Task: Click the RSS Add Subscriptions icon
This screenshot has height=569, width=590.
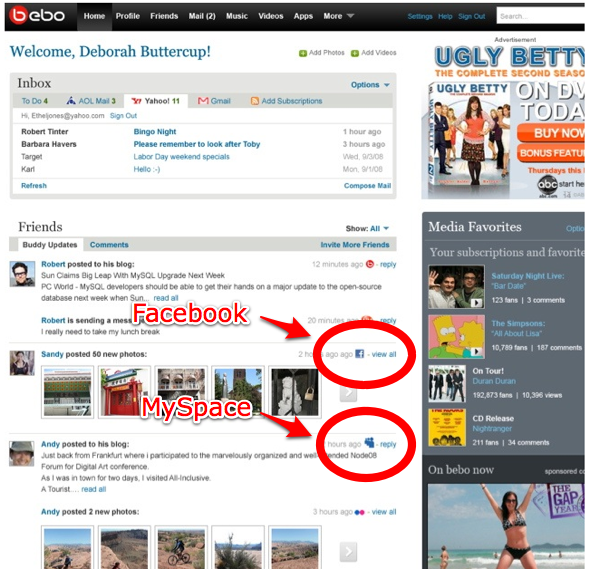Action: click(x=255, y=101)
